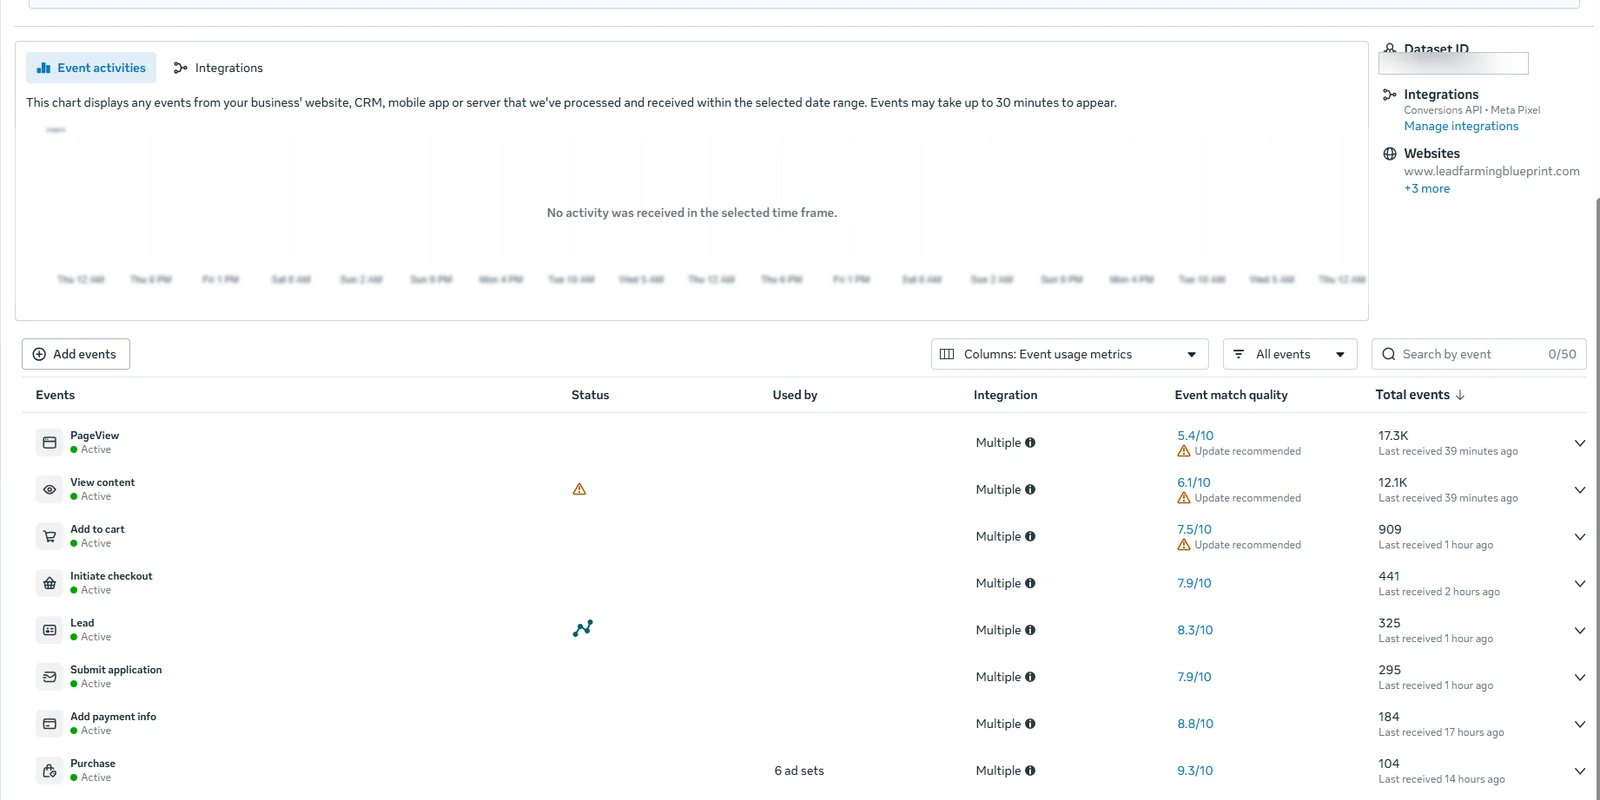This screenshot has height=800, width=1600.
Task: Click the Add to cart icon
Action: pyautogui.click(x=49, y=536)
